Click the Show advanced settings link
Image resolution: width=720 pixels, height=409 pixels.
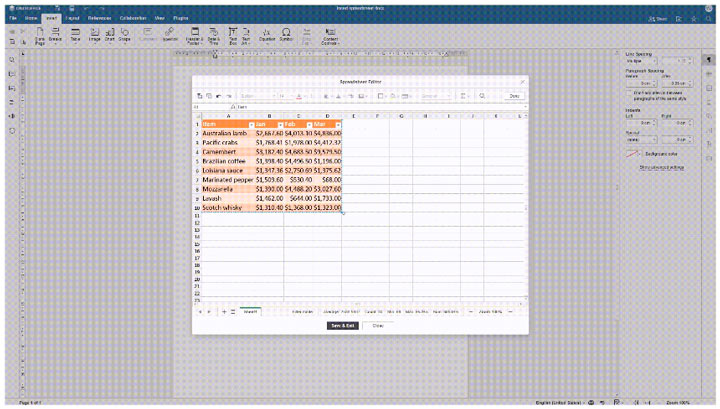click(662, 168)
